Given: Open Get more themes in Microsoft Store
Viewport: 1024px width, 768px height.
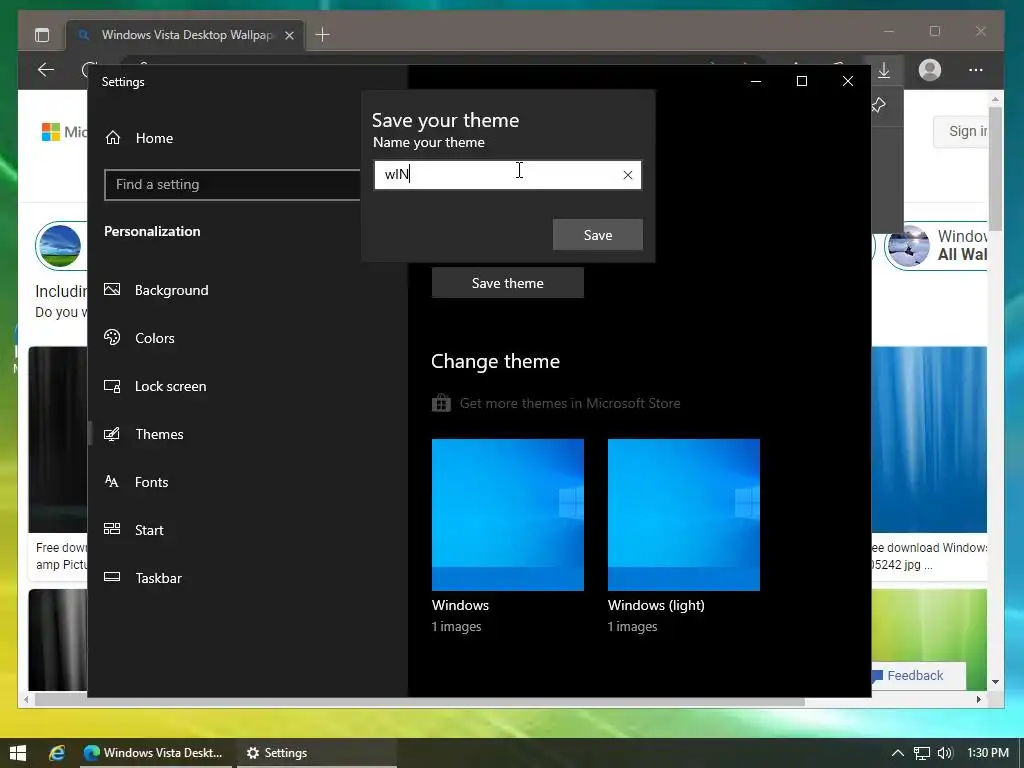Looking at the screenshot, I should pos(569,404).
